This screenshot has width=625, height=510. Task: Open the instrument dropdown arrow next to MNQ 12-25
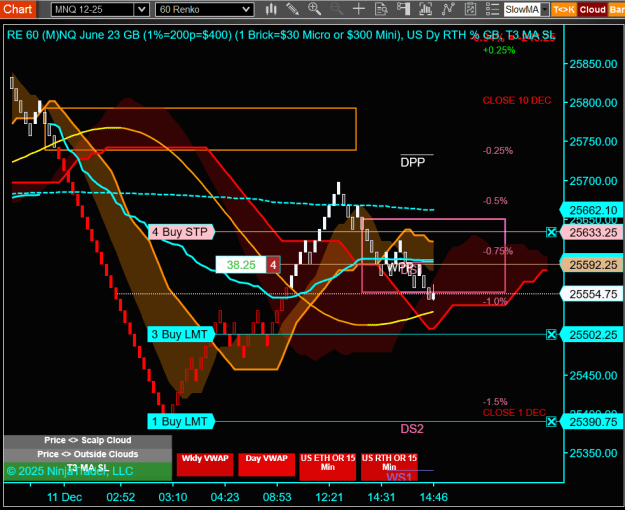coord(142,10)
